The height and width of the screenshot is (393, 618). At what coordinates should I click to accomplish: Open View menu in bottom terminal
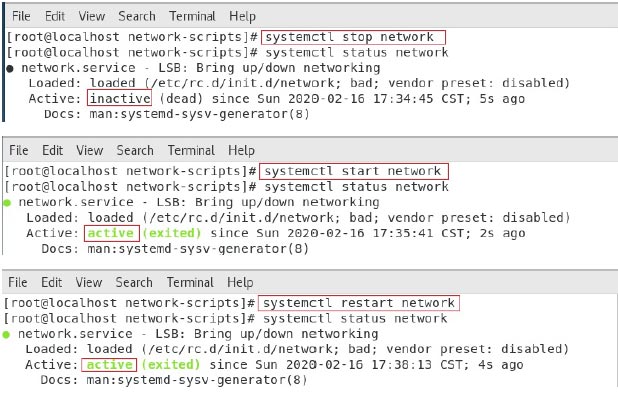(89, 282)
